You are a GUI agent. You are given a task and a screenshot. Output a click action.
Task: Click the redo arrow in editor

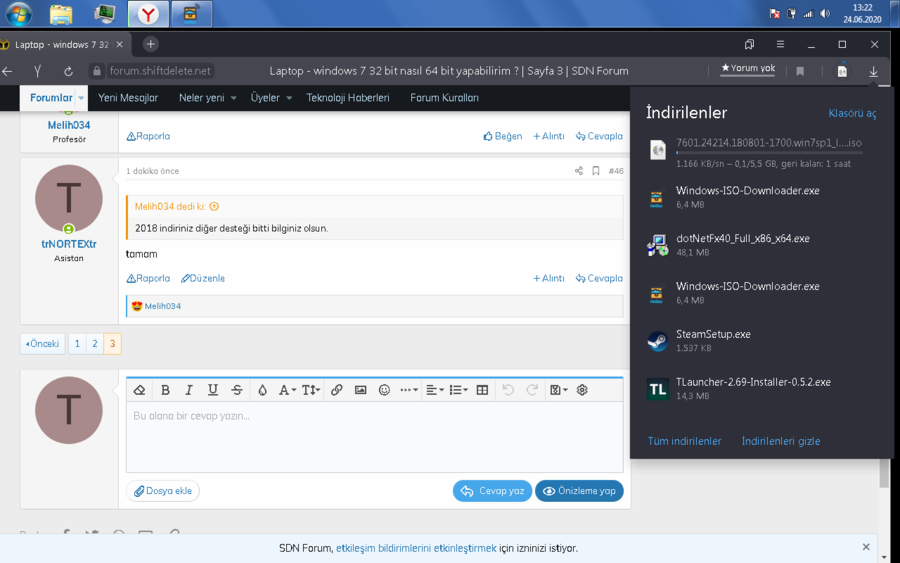[532, 390]
